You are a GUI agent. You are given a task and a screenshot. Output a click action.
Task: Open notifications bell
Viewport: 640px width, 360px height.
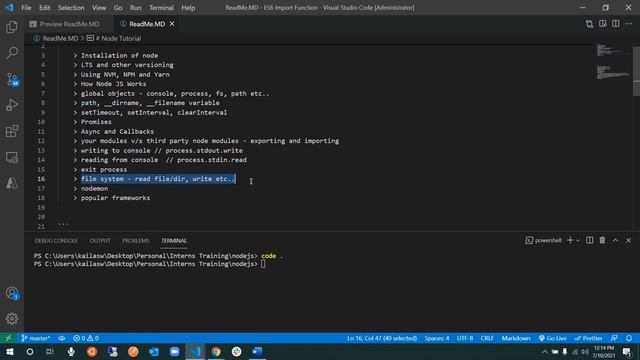[629, 338]
